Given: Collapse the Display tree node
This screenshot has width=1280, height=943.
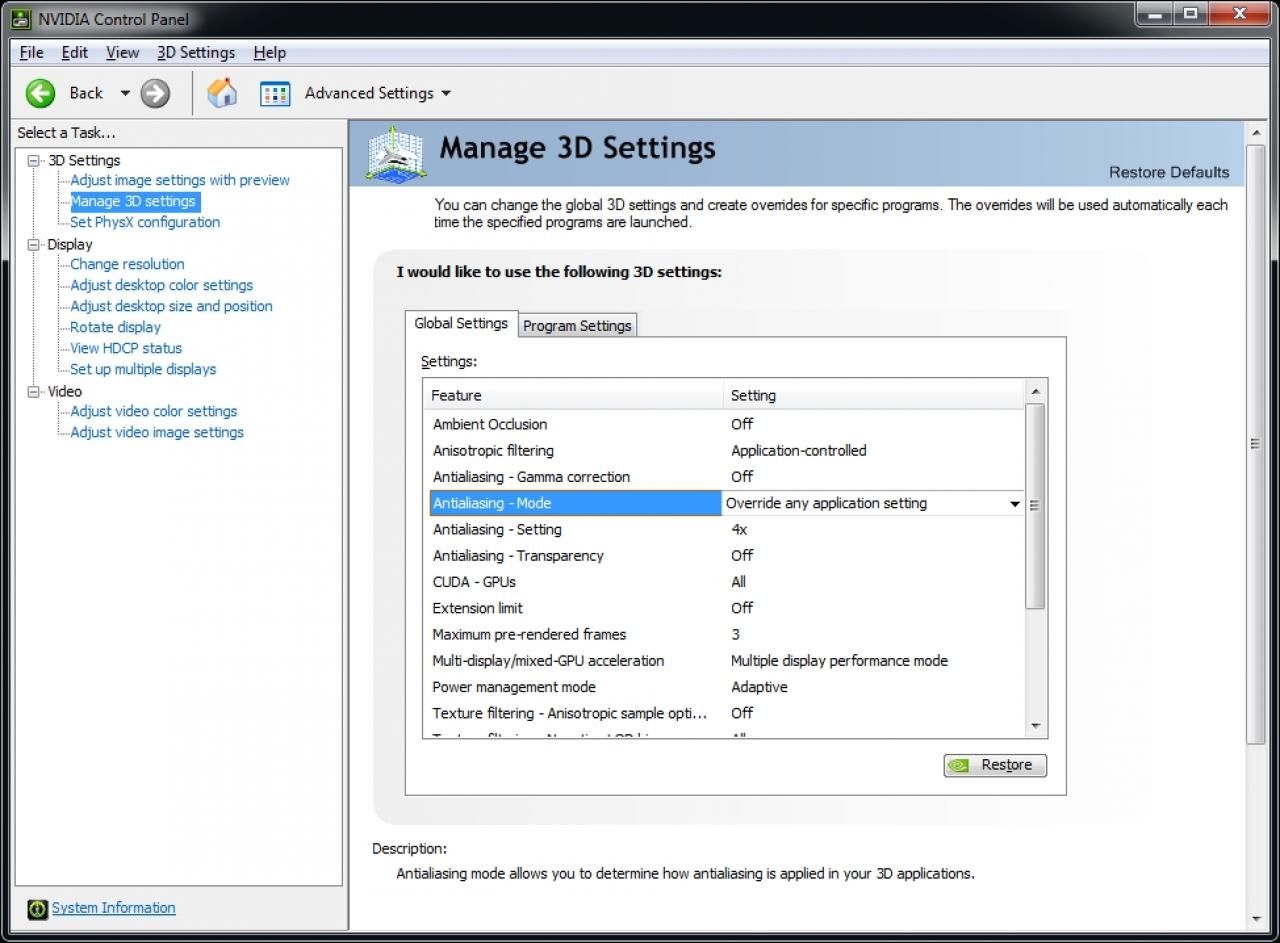Looking at the screenshot, I should (x=34, y=244).
